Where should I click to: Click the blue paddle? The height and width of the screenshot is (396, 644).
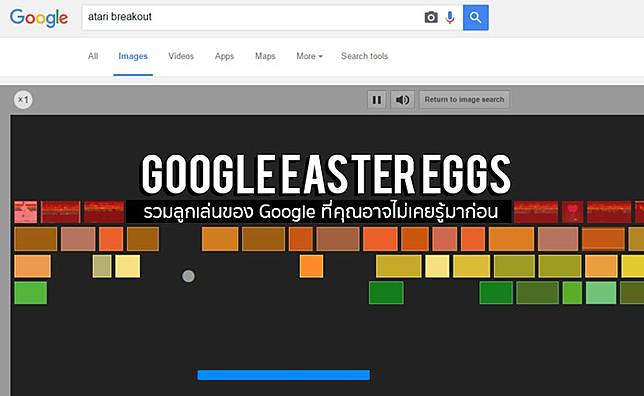283,375
